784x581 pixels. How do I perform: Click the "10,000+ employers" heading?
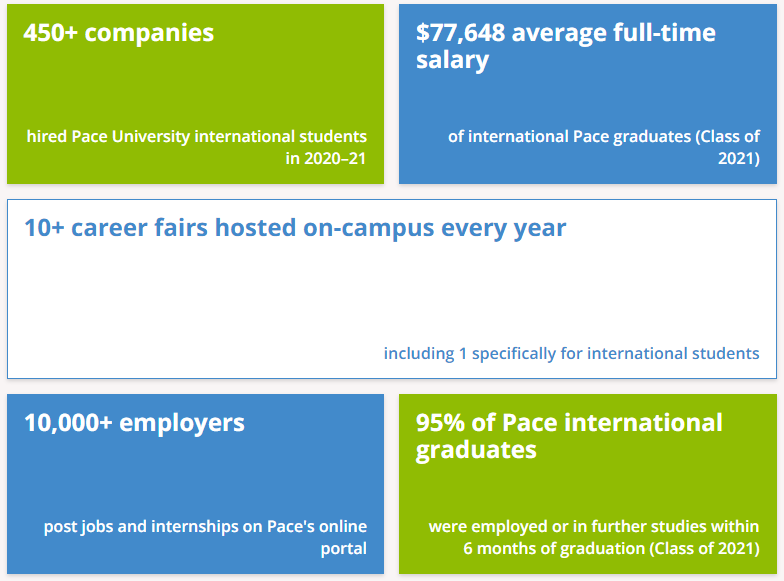pyautogui.click(x=134, y=422)
